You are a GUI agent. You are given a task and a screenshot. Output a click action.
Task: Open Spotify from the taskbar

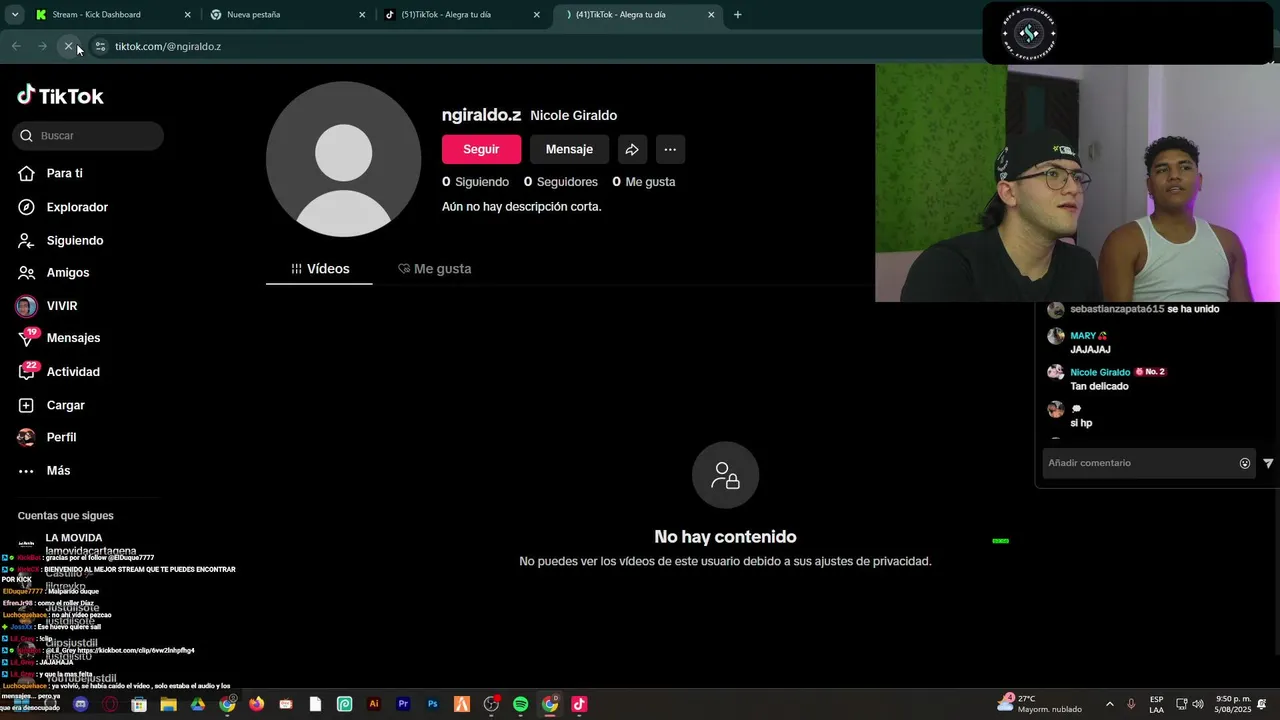tap(520, 704)
